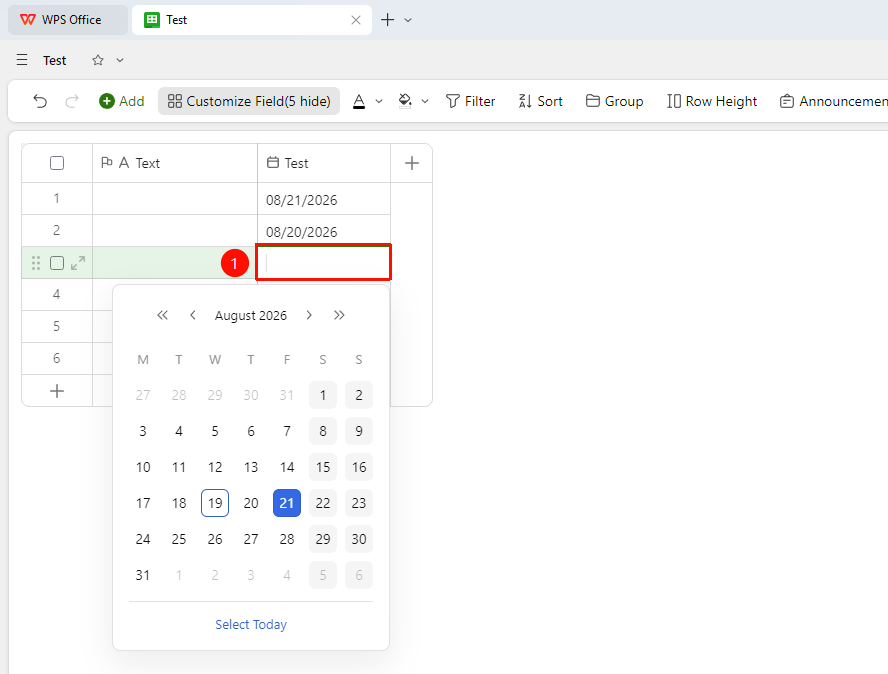The width and height of the screenshot is (888, 674).
Task: Adjust Row Height setting
Action: (x=712, y=101)
